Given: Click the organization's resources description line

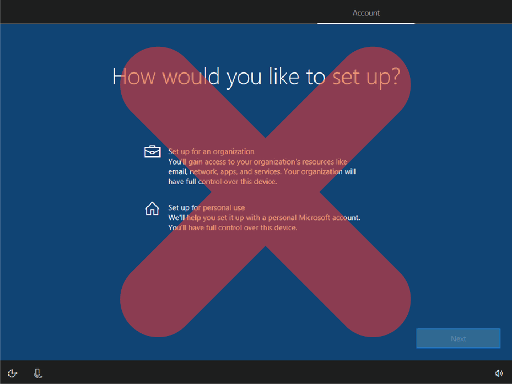Looking at the screenshot, I should pos(258,162).
